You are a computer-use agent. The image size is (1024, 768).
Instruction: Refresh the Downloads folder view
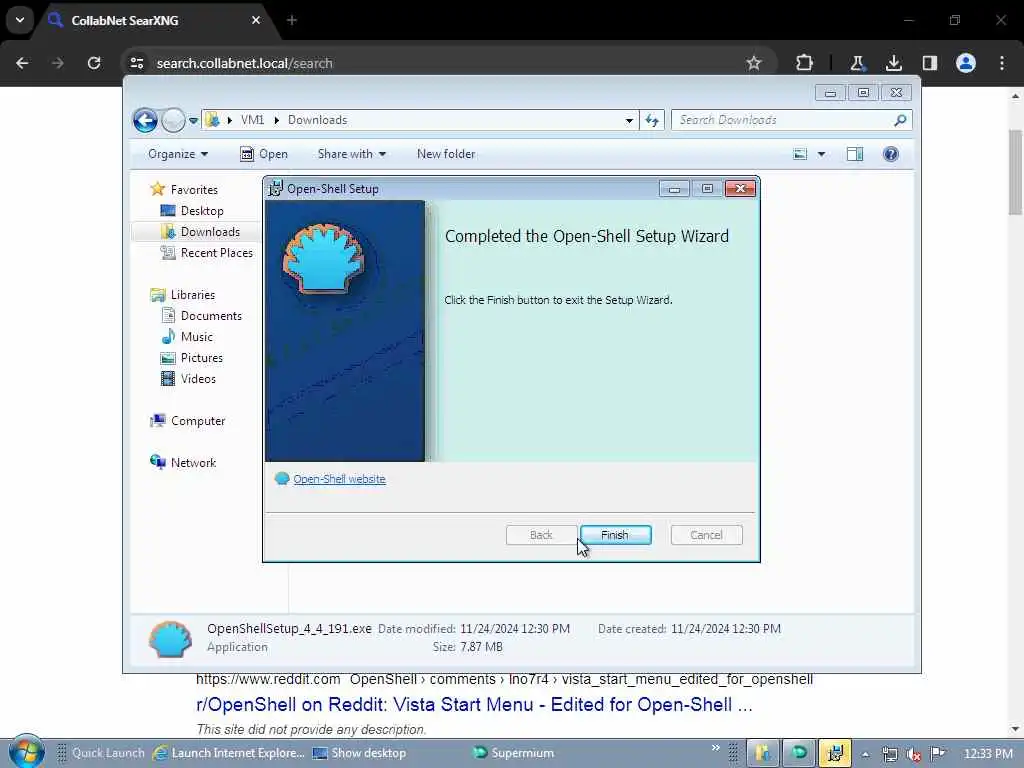[x=652, y=120]
